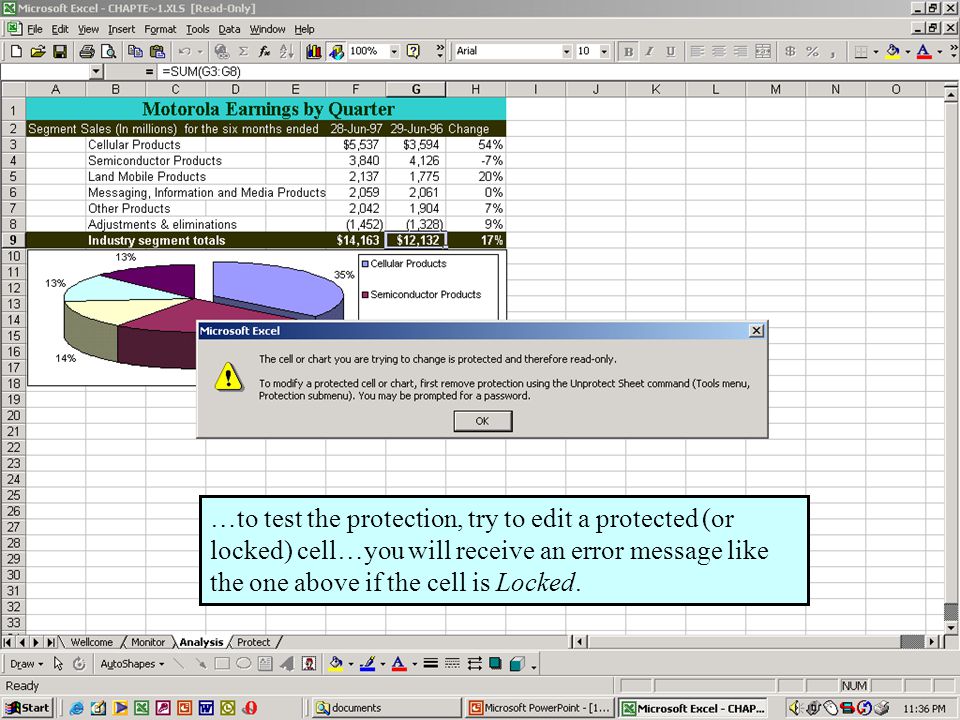The height and width of the screenshot is (720, 960).
Task: Save the workbook with the floppy disk icon
Action: [59, 51]
